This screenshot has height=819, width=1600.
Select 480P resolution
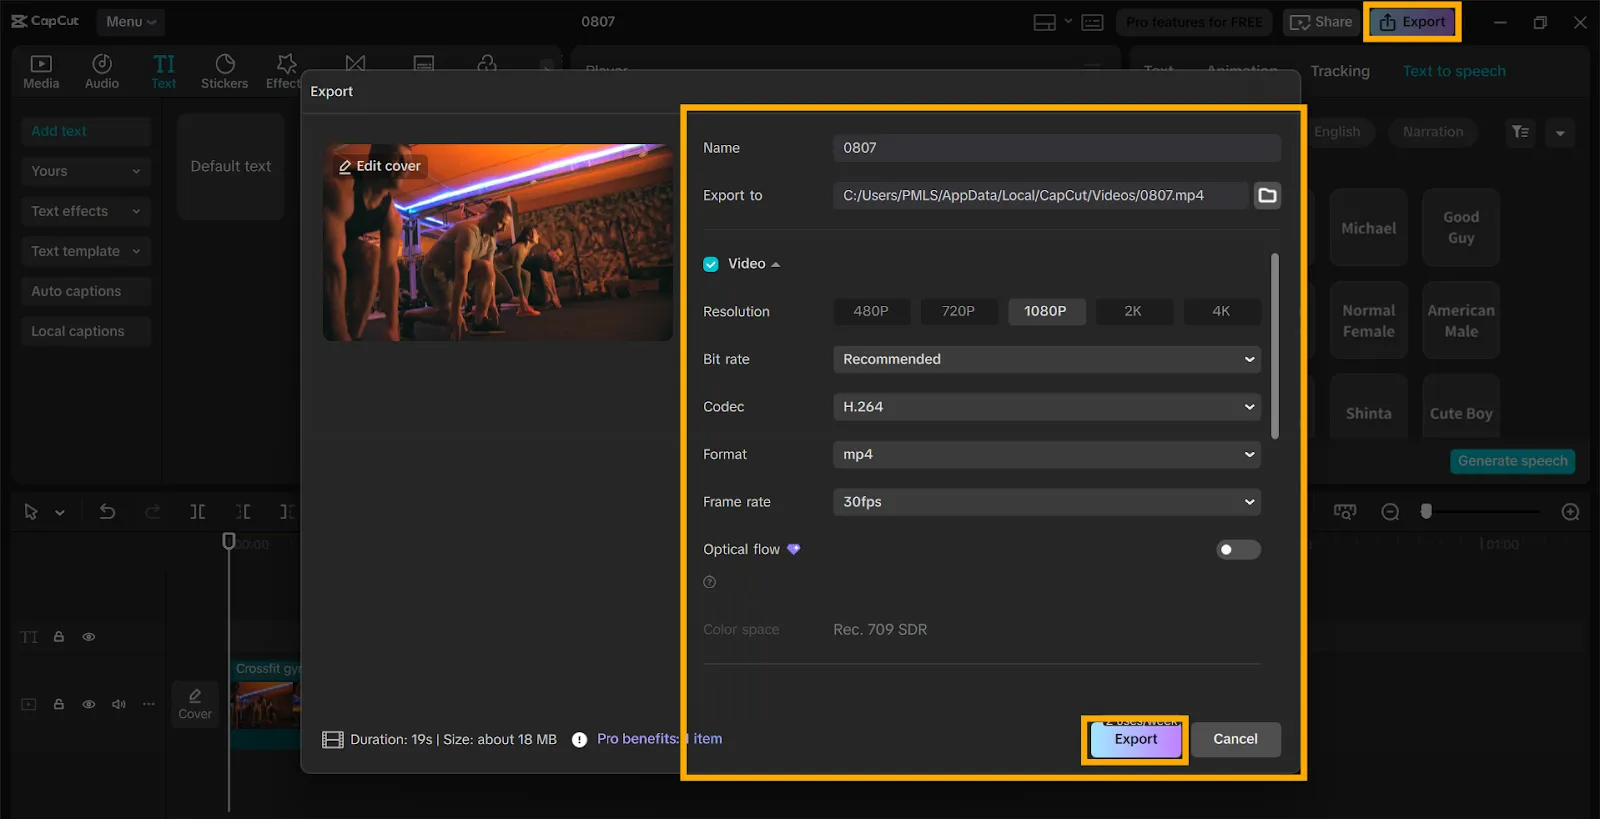pyautogui.click(x=871, y=311)
